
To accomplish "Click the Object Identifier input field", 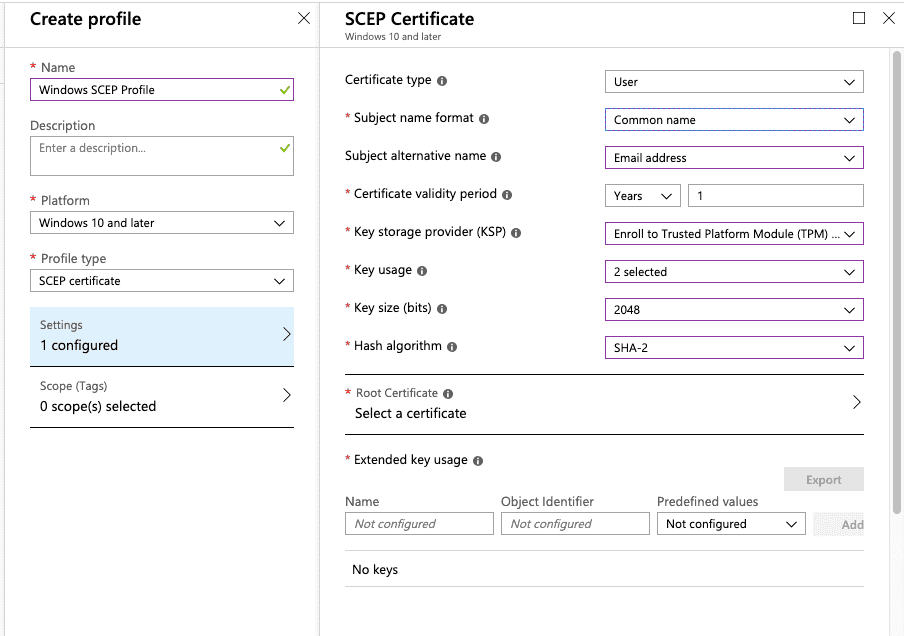I will (575, 524).
